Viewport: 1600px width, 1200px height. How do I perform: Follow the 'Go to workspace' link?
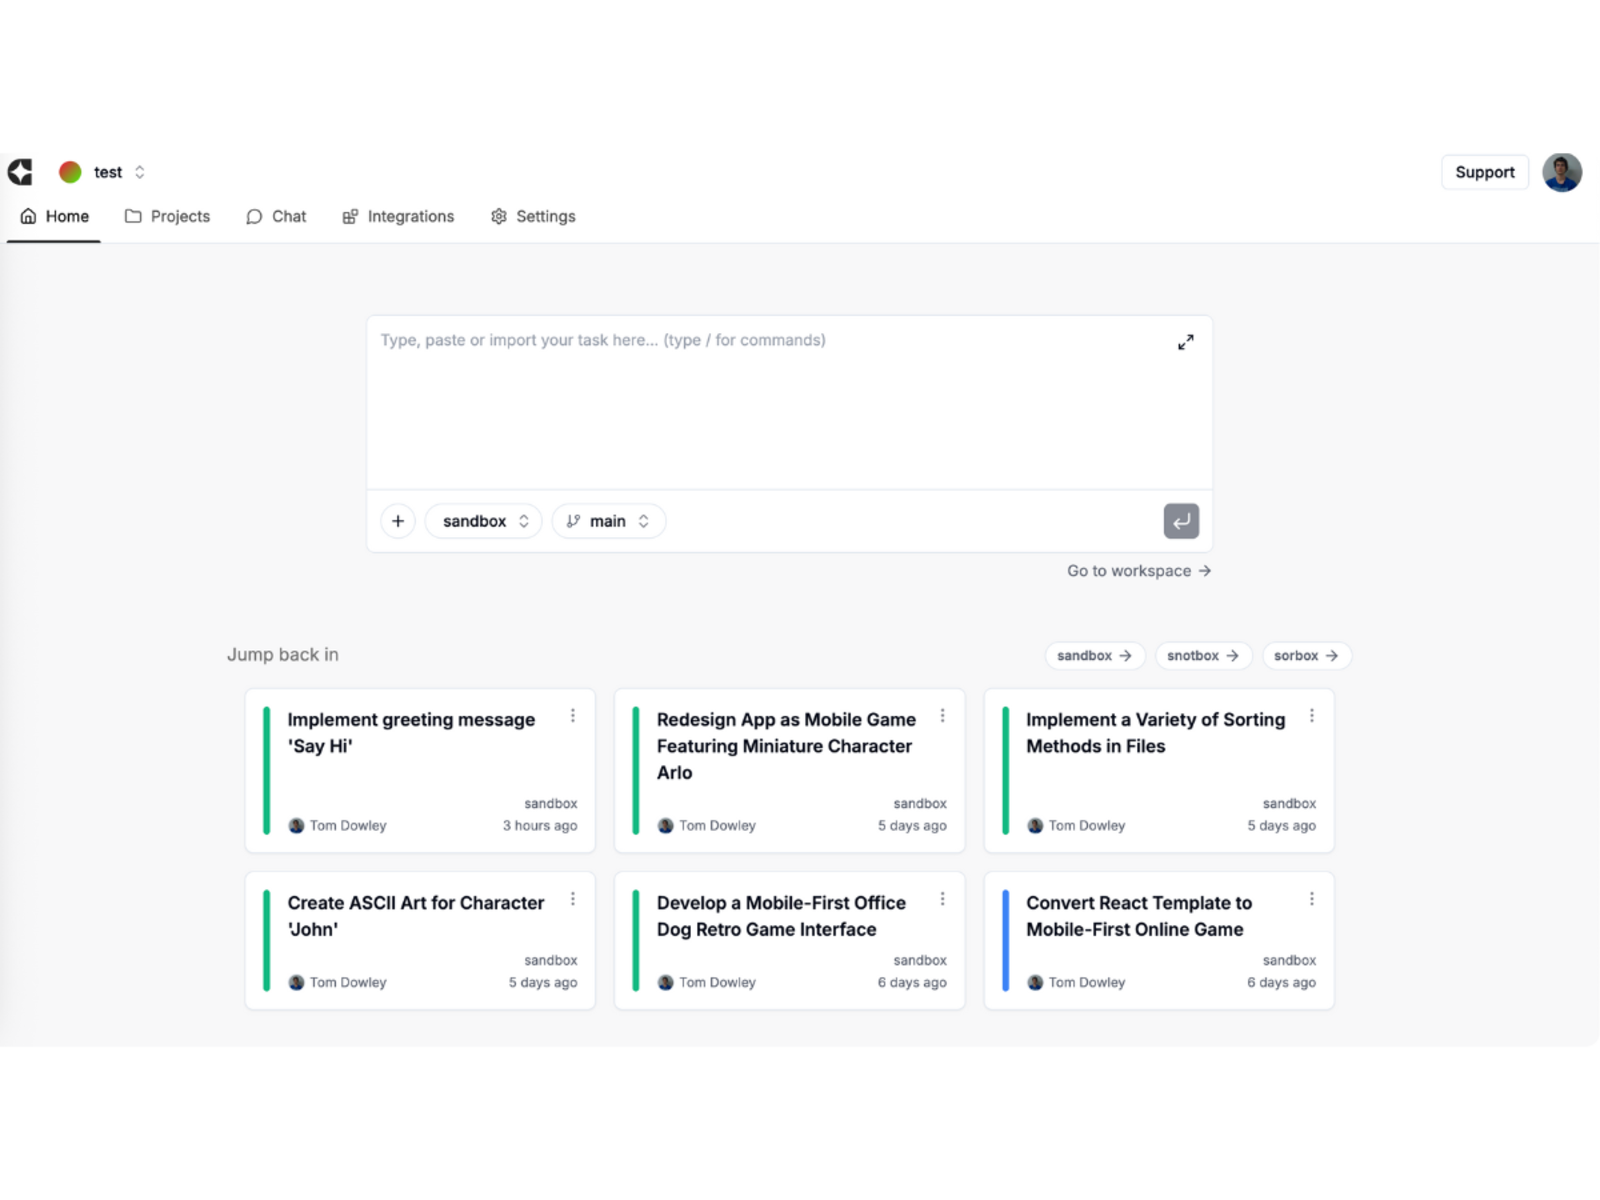point(1138,570)
